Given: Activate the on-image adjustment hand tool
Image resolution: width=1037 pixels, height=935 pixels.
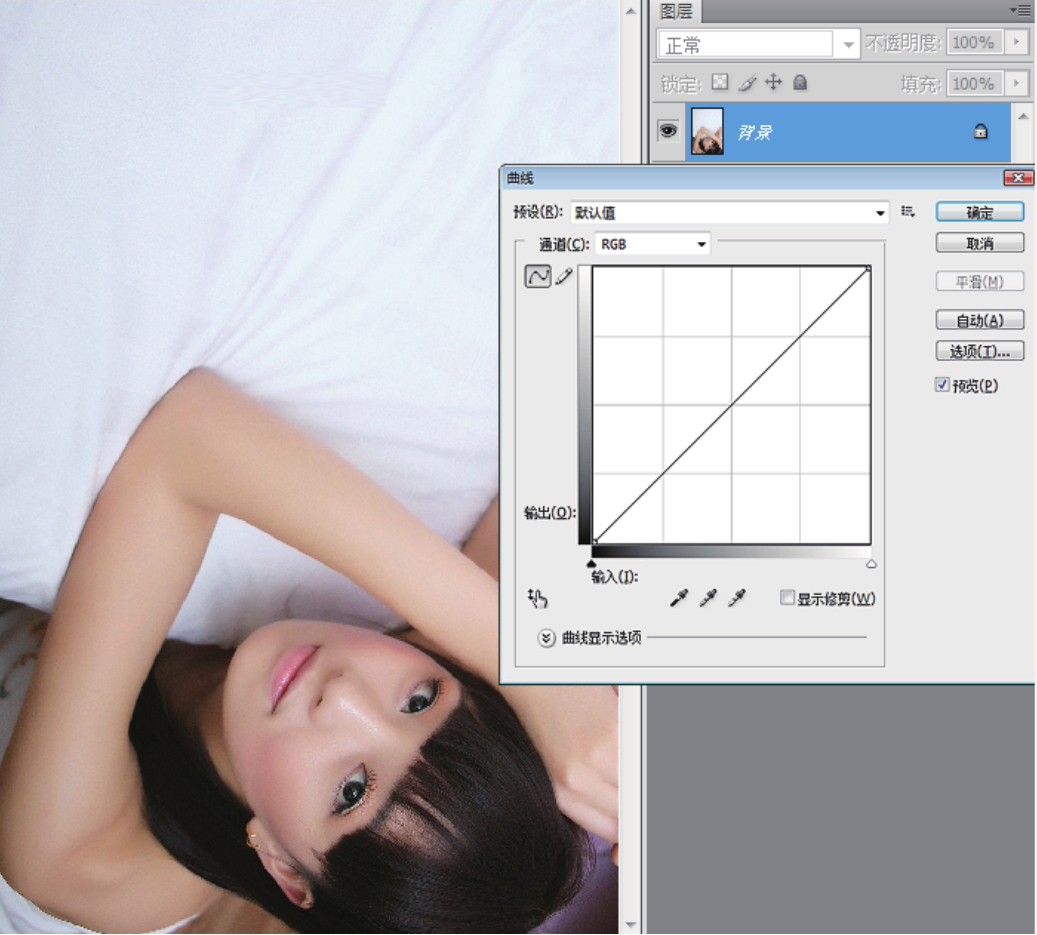Looking at the screenshot, I should click(538, 599).
